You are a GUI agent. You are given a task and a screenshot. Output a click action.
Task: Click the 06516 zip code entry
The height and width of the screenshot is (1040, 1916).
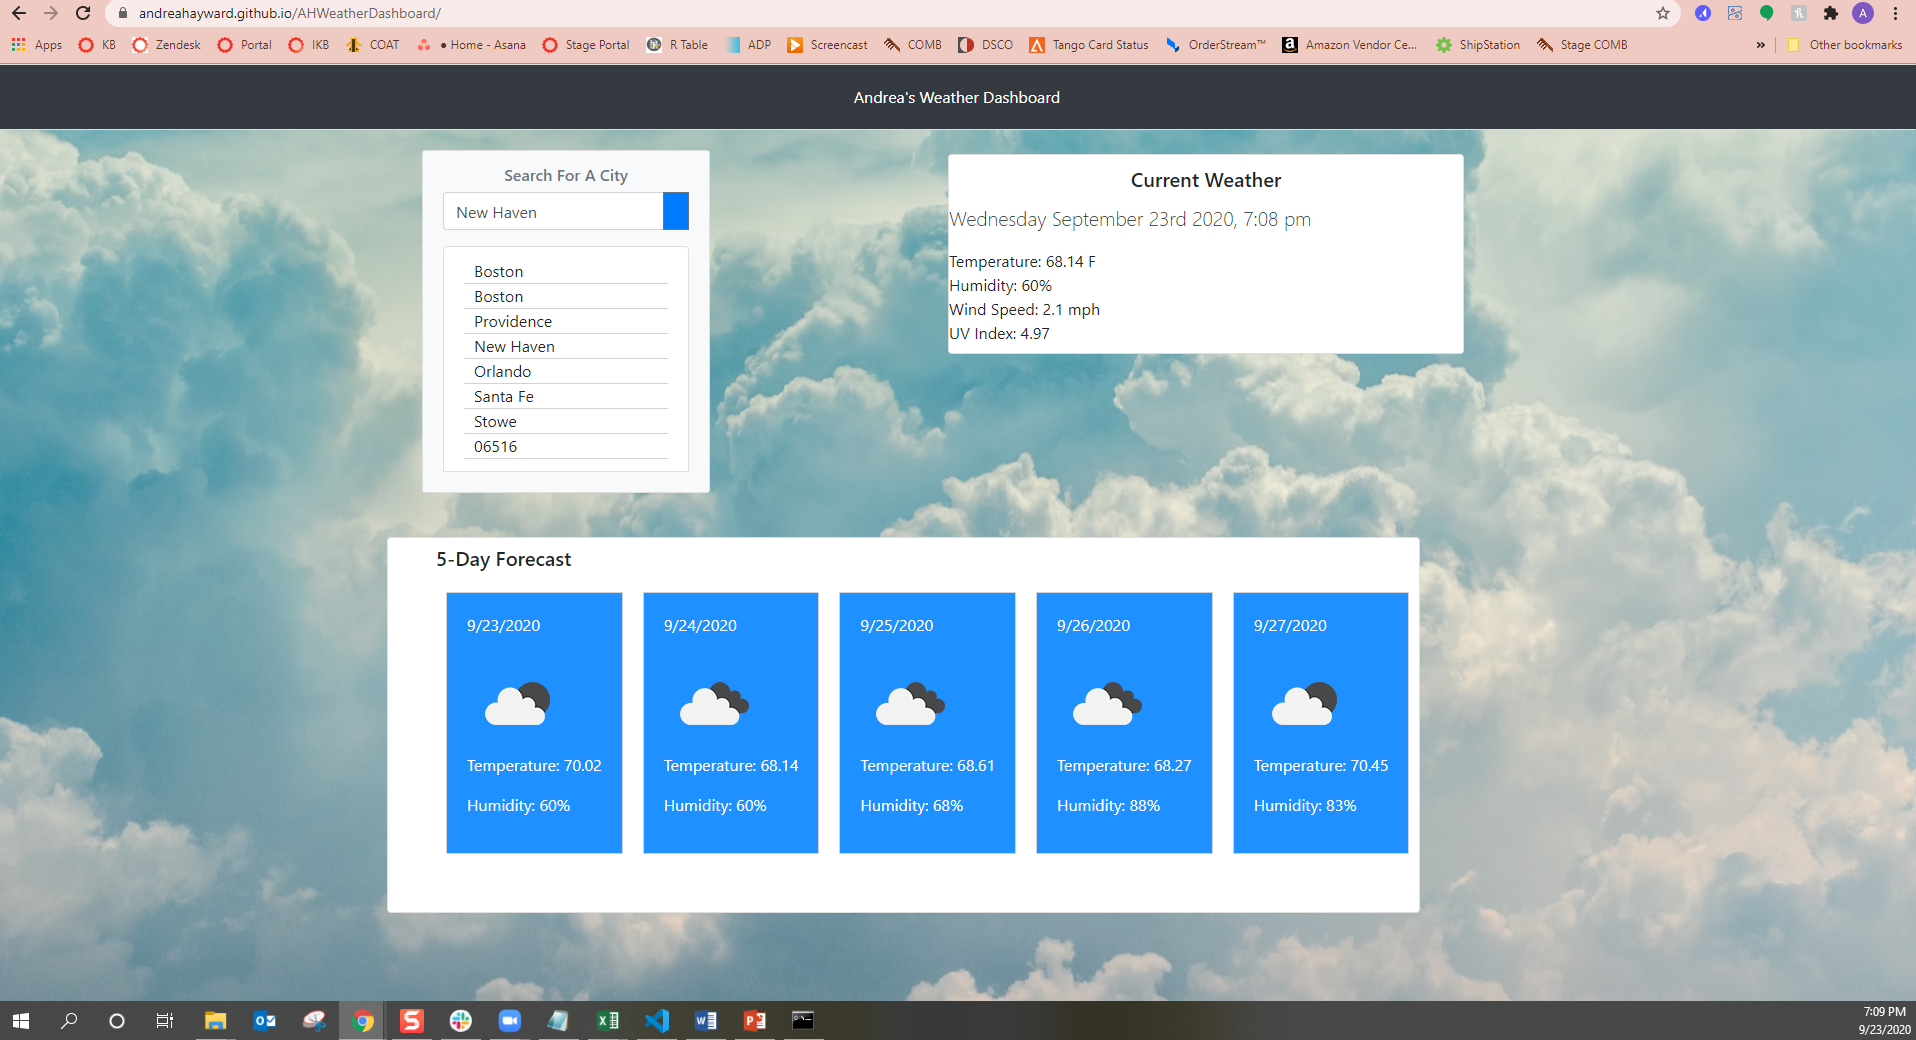coord(566,446)
